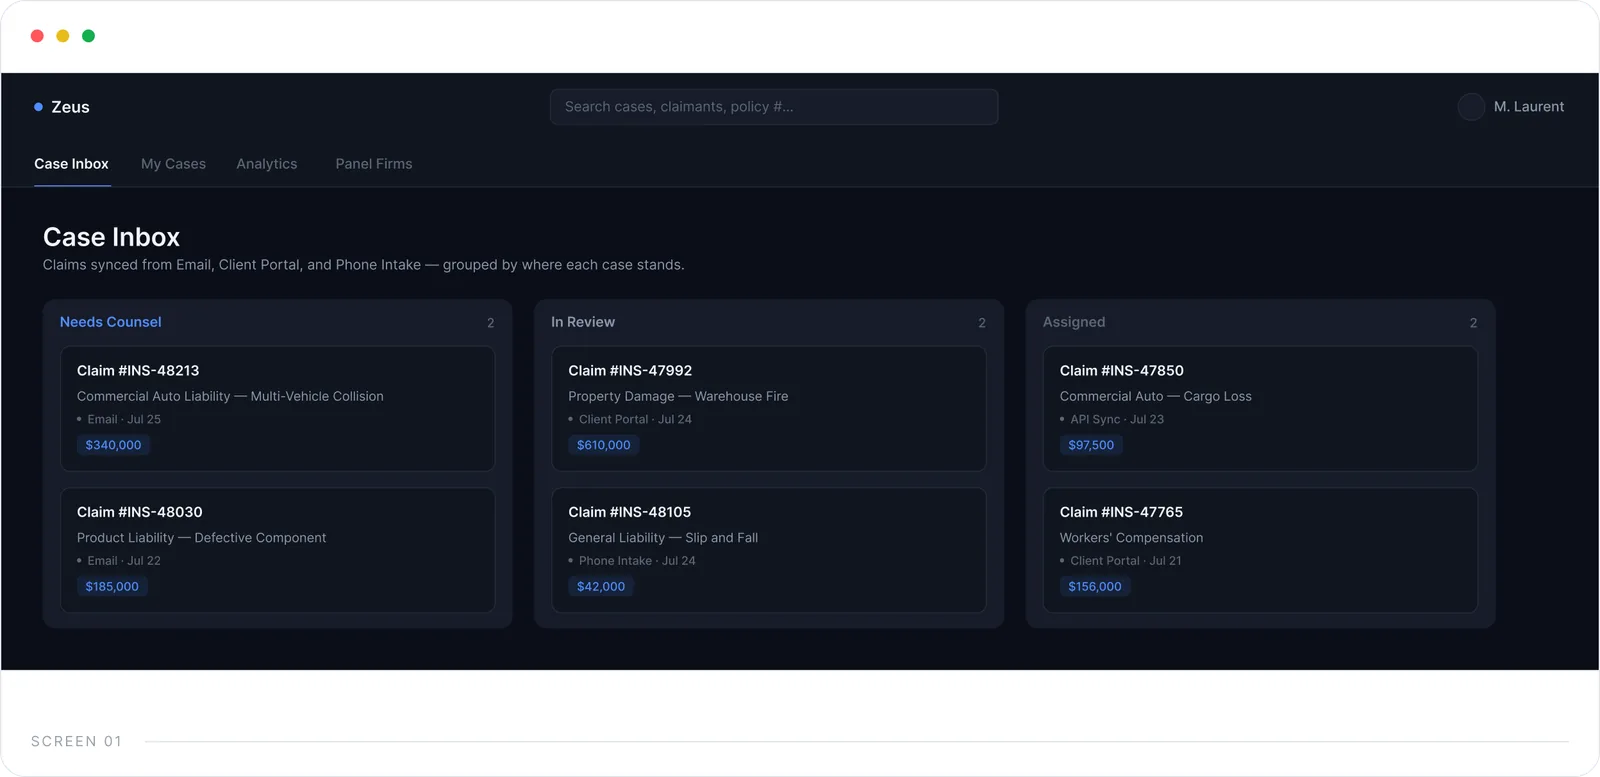This screenshot has height=777, width=1600.
Task: Click the Zeus app logo
Action: click(62, 107)
